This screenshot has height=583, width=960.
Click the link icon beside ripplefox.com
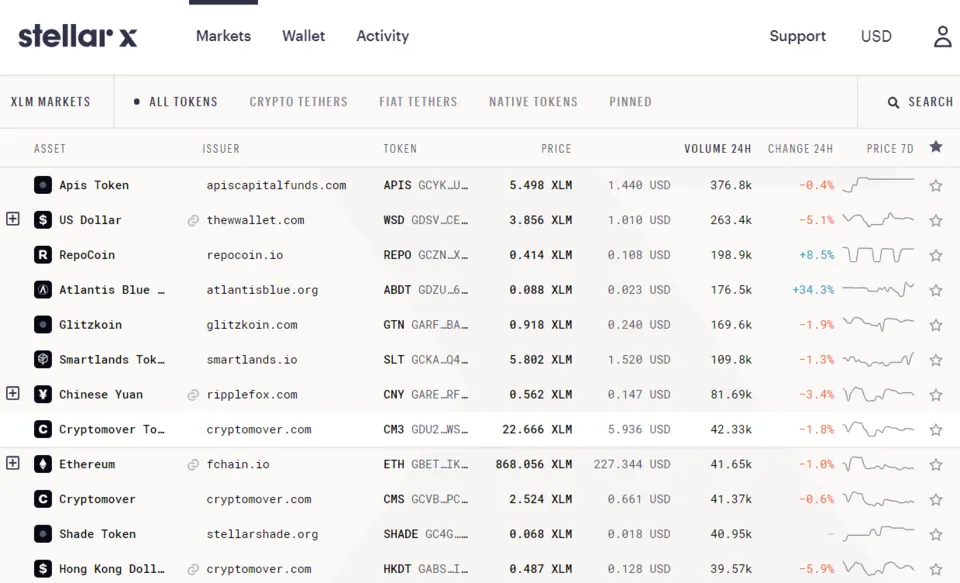(193, 395)
